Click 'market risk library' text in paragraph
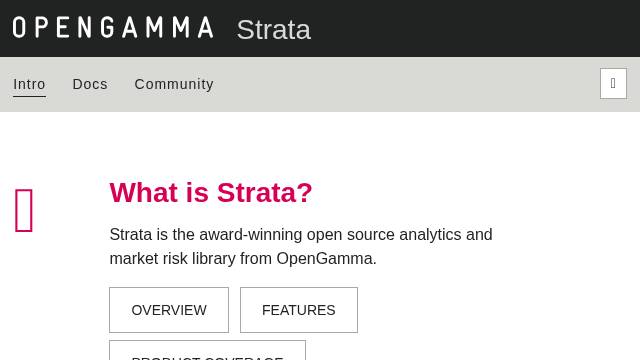 tap(173, 259)
